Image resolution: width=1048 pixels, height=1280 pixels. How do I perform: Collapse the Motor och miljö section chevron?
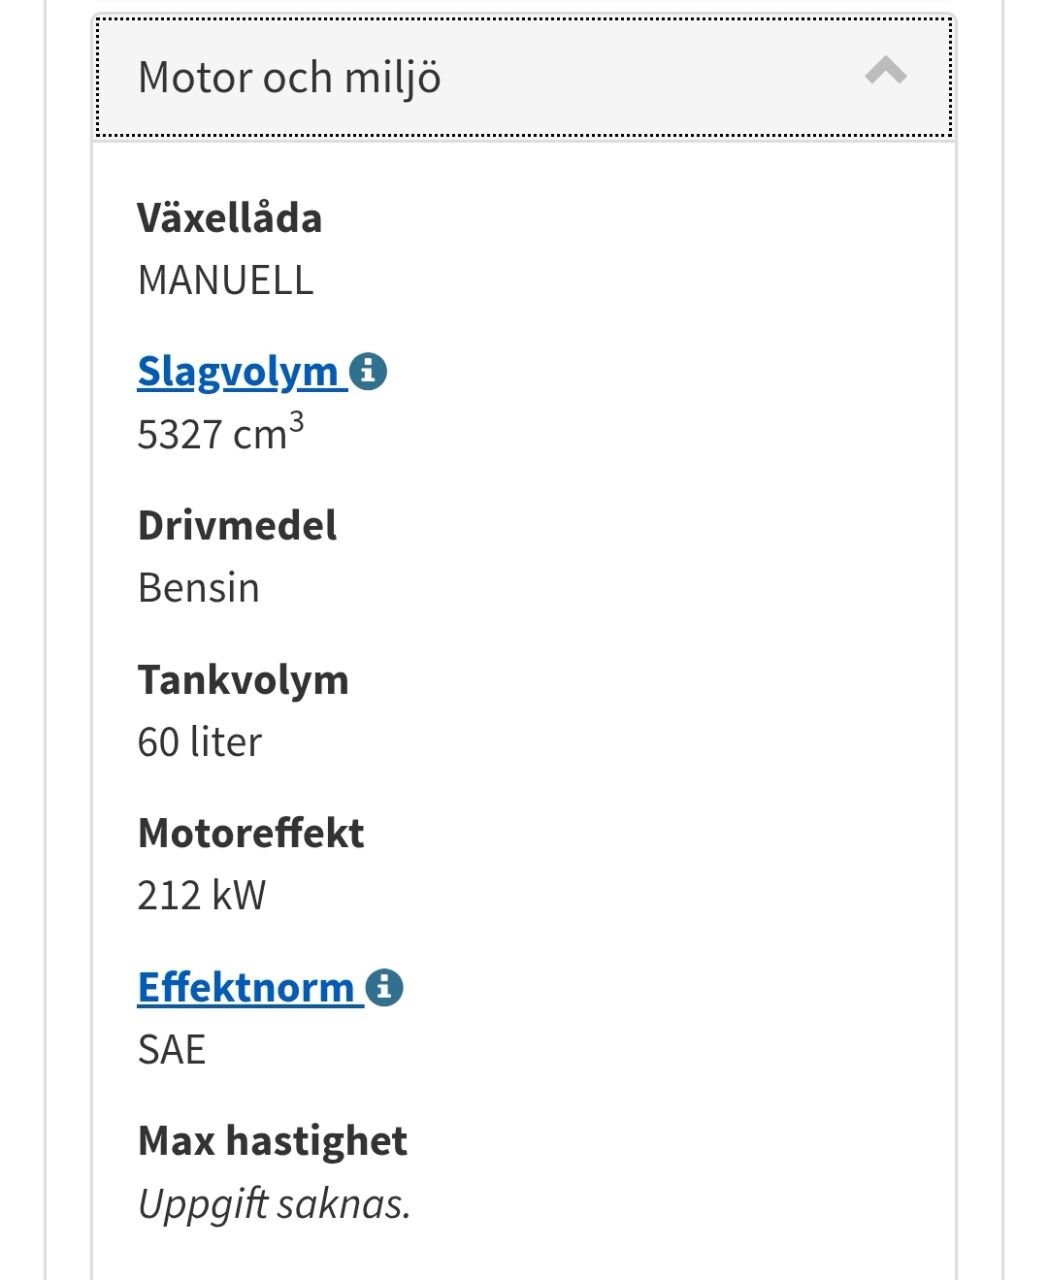pos(886,73)
